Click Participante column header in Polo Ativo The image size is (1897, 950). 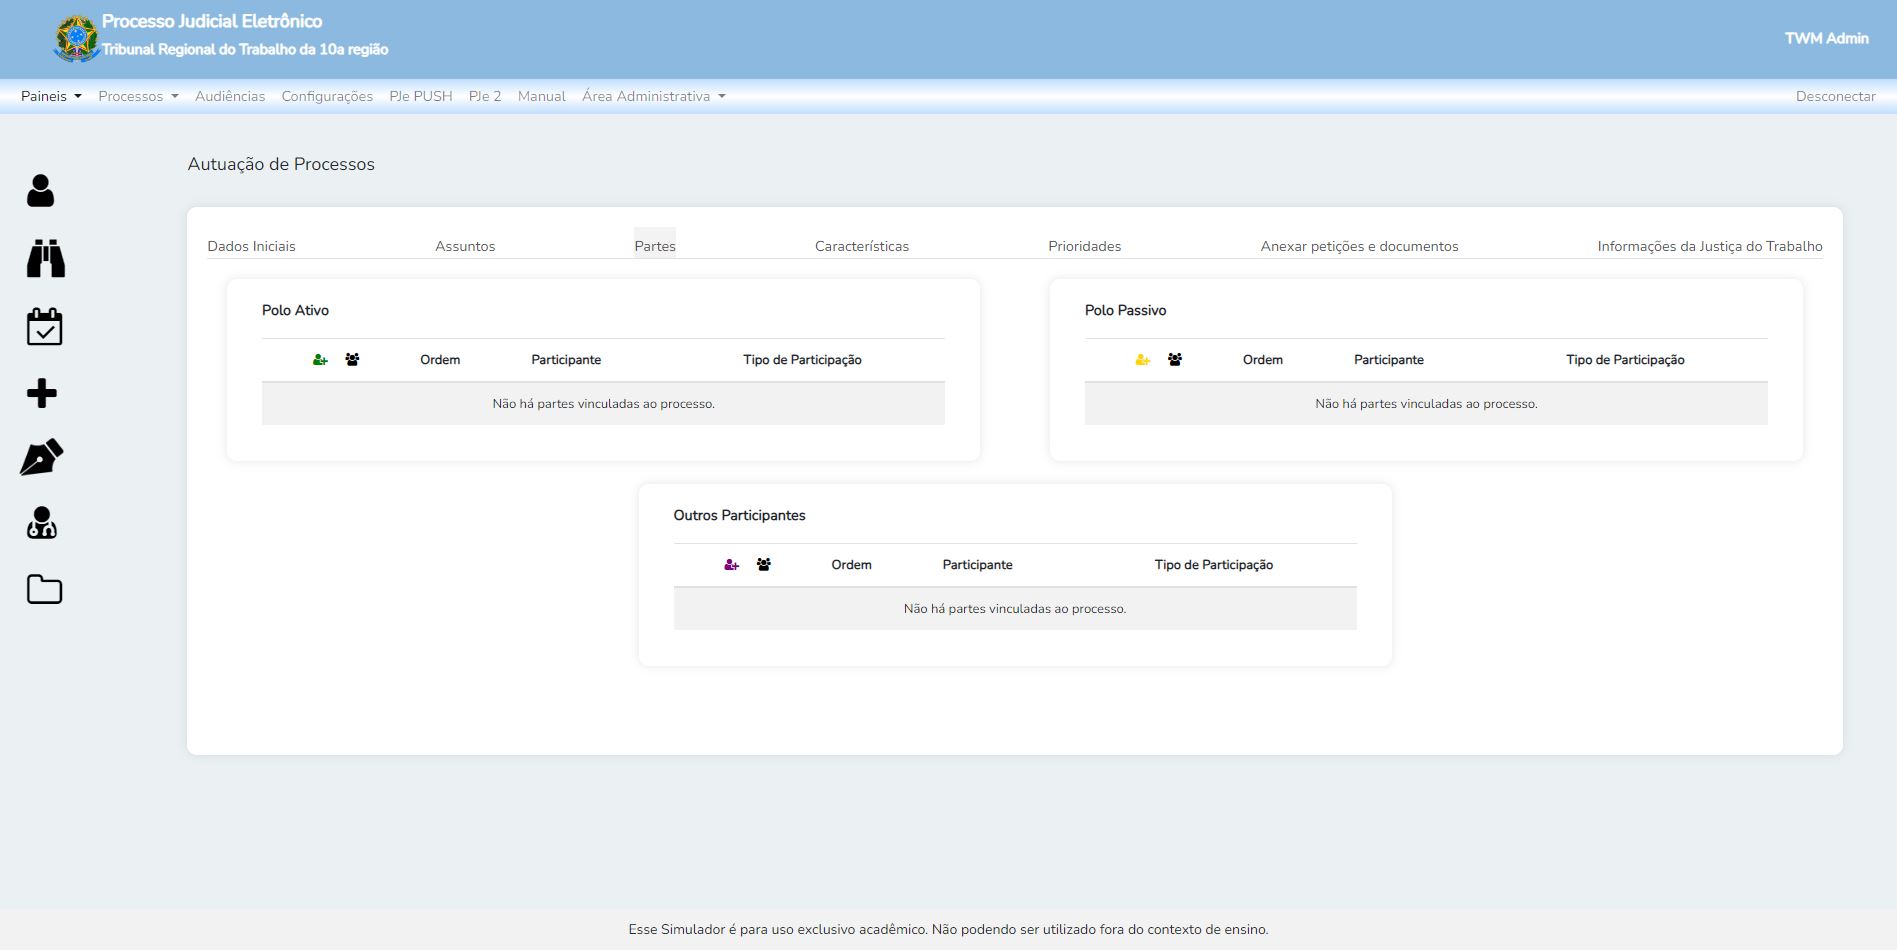[x=566, y=360]
